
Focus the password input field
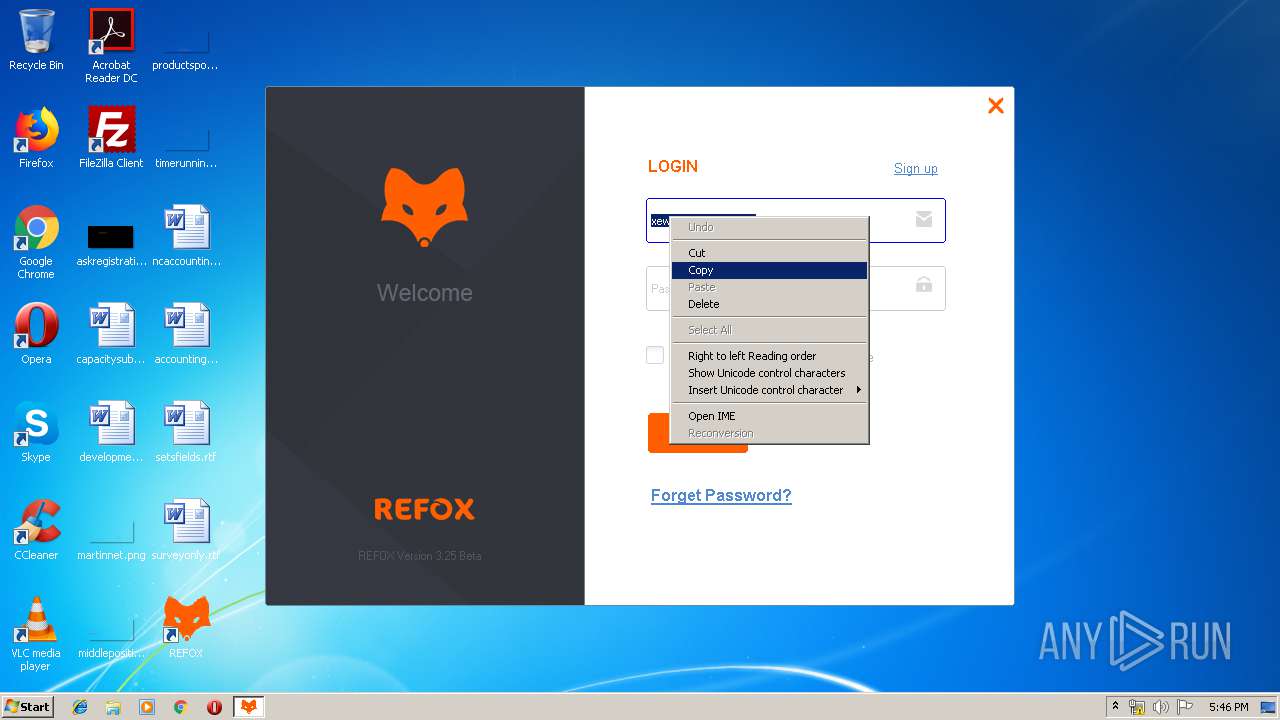pyautogui.click(x=795, y=288)
